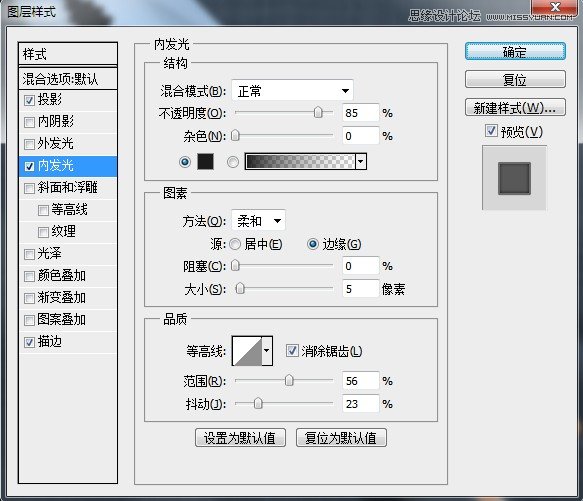Select 样式 styles list header
The height and width of the screenshot is (501, 583).
coord(68,54)
